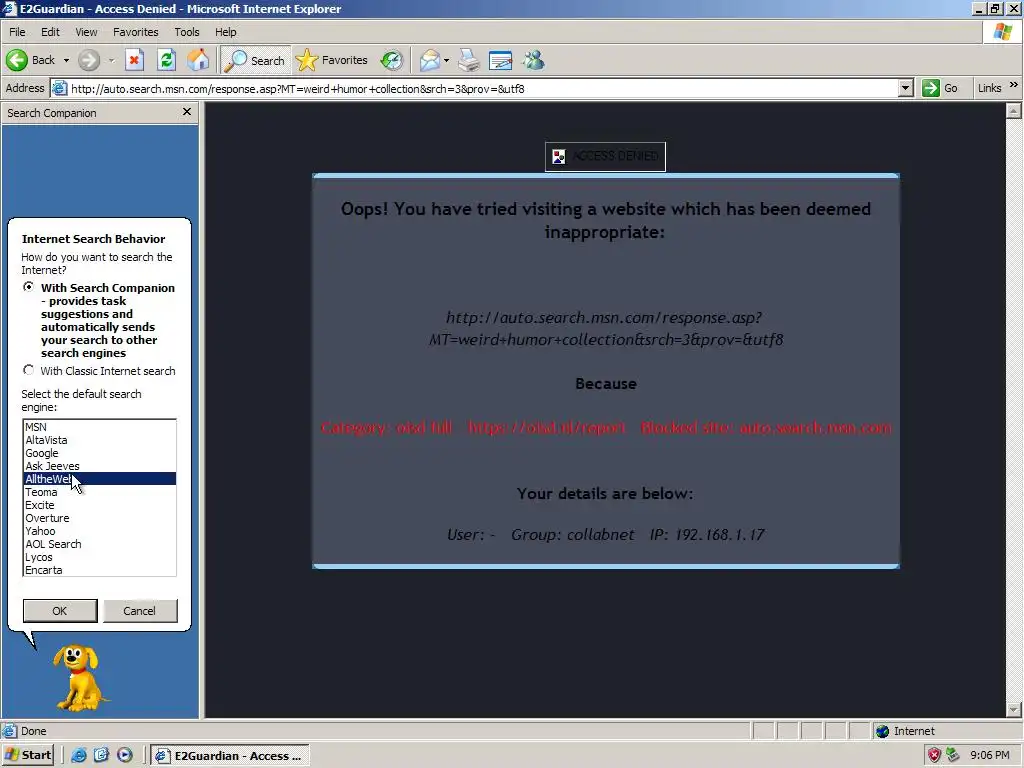Viewport: 1024px width, 768px height.
Task: Refresh the page with green arrows icon
Action: point(167,60)
